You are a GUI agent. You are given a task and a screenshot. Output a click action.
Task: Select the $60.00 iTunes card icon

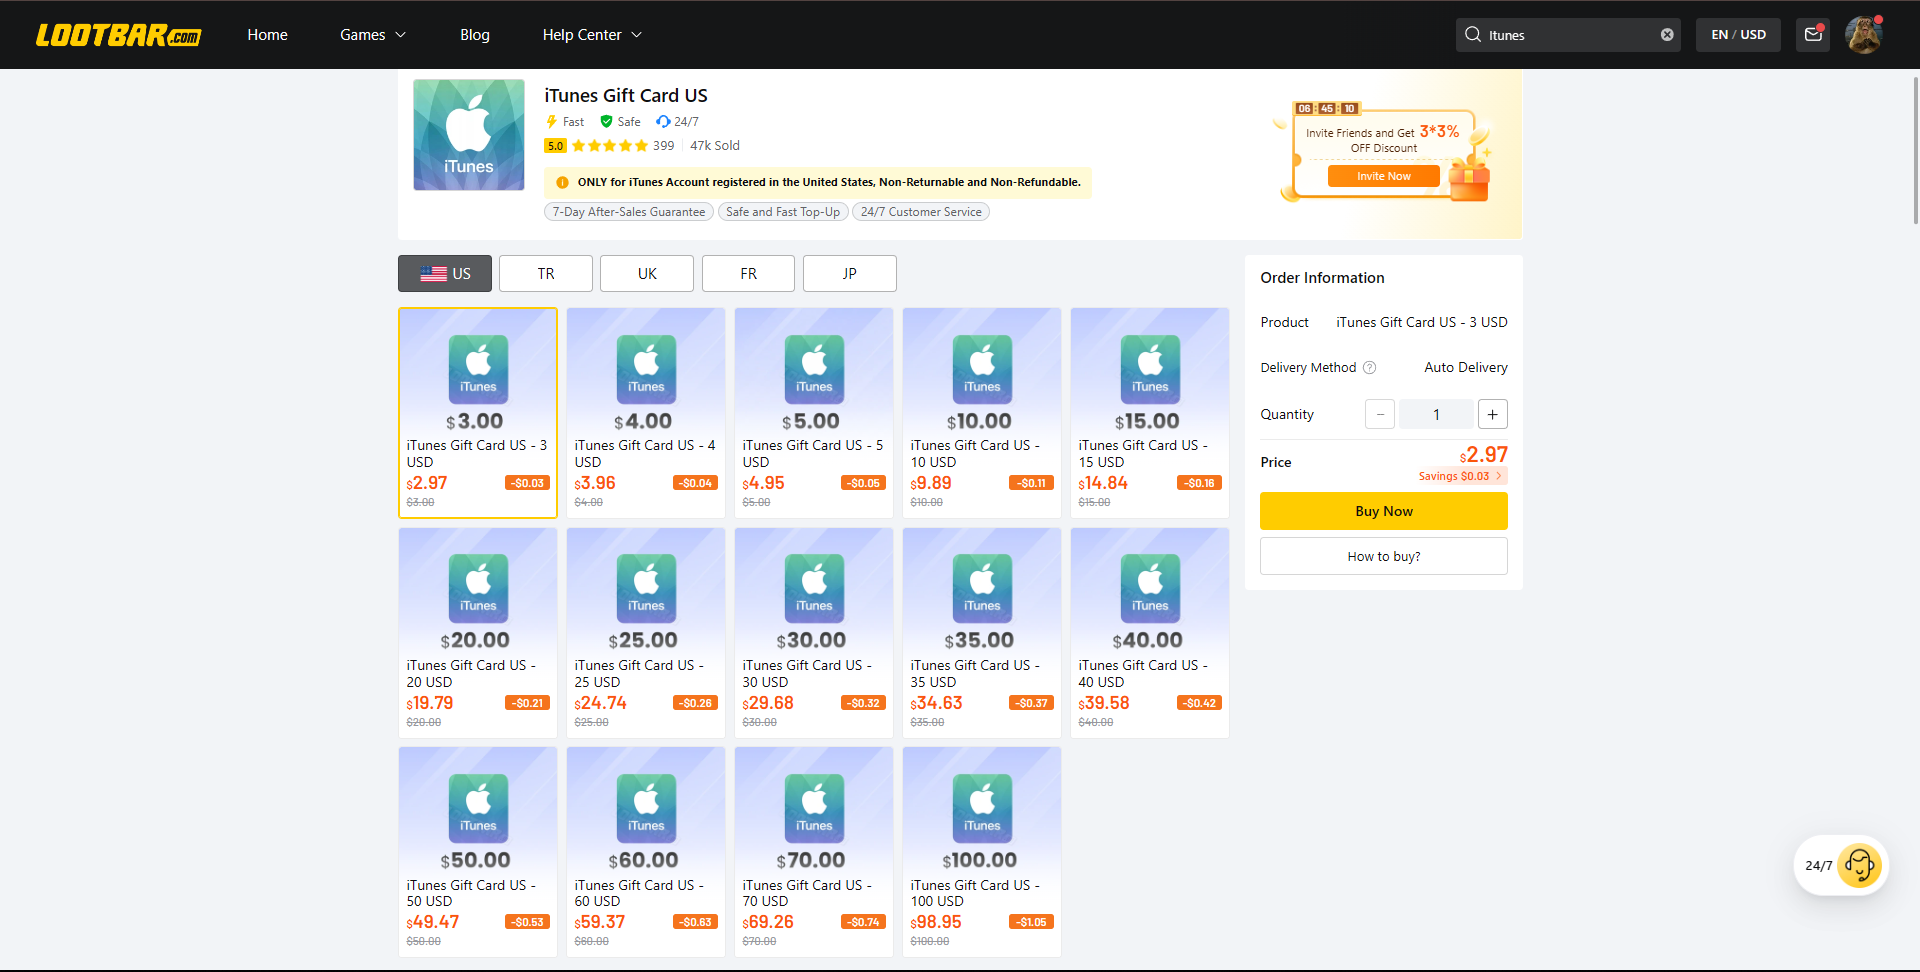tap(646, 809)
